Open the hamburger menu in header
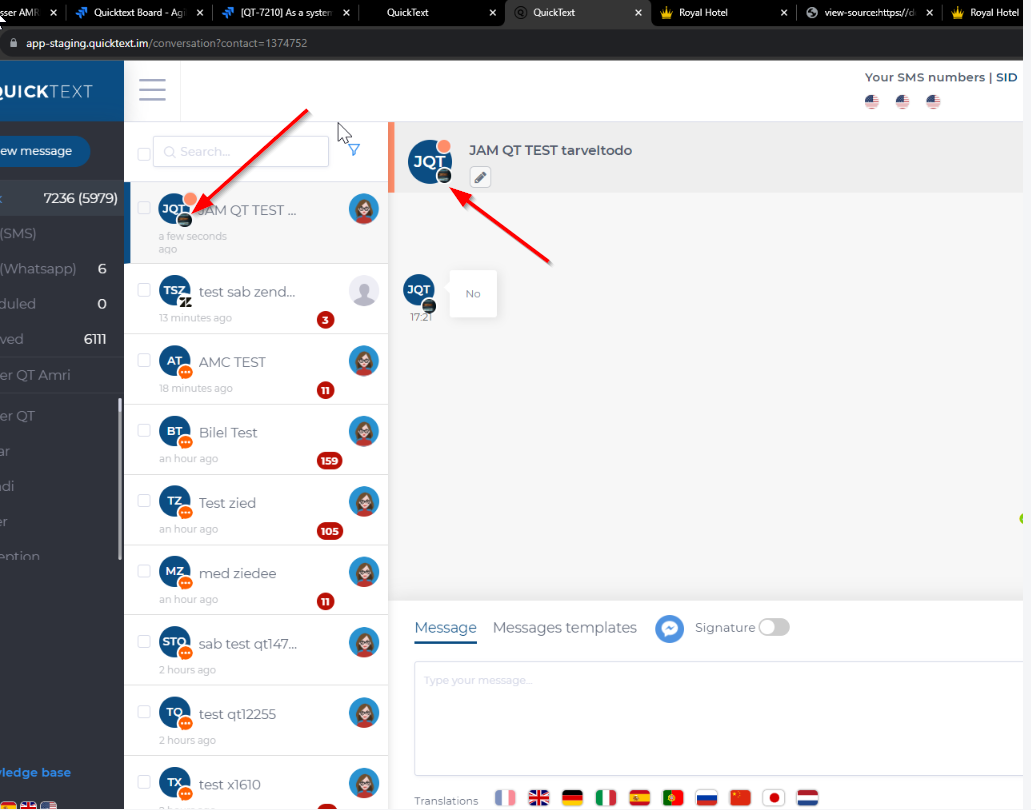Viewport: 1036px width, 810px height. [x=152, y=89]
